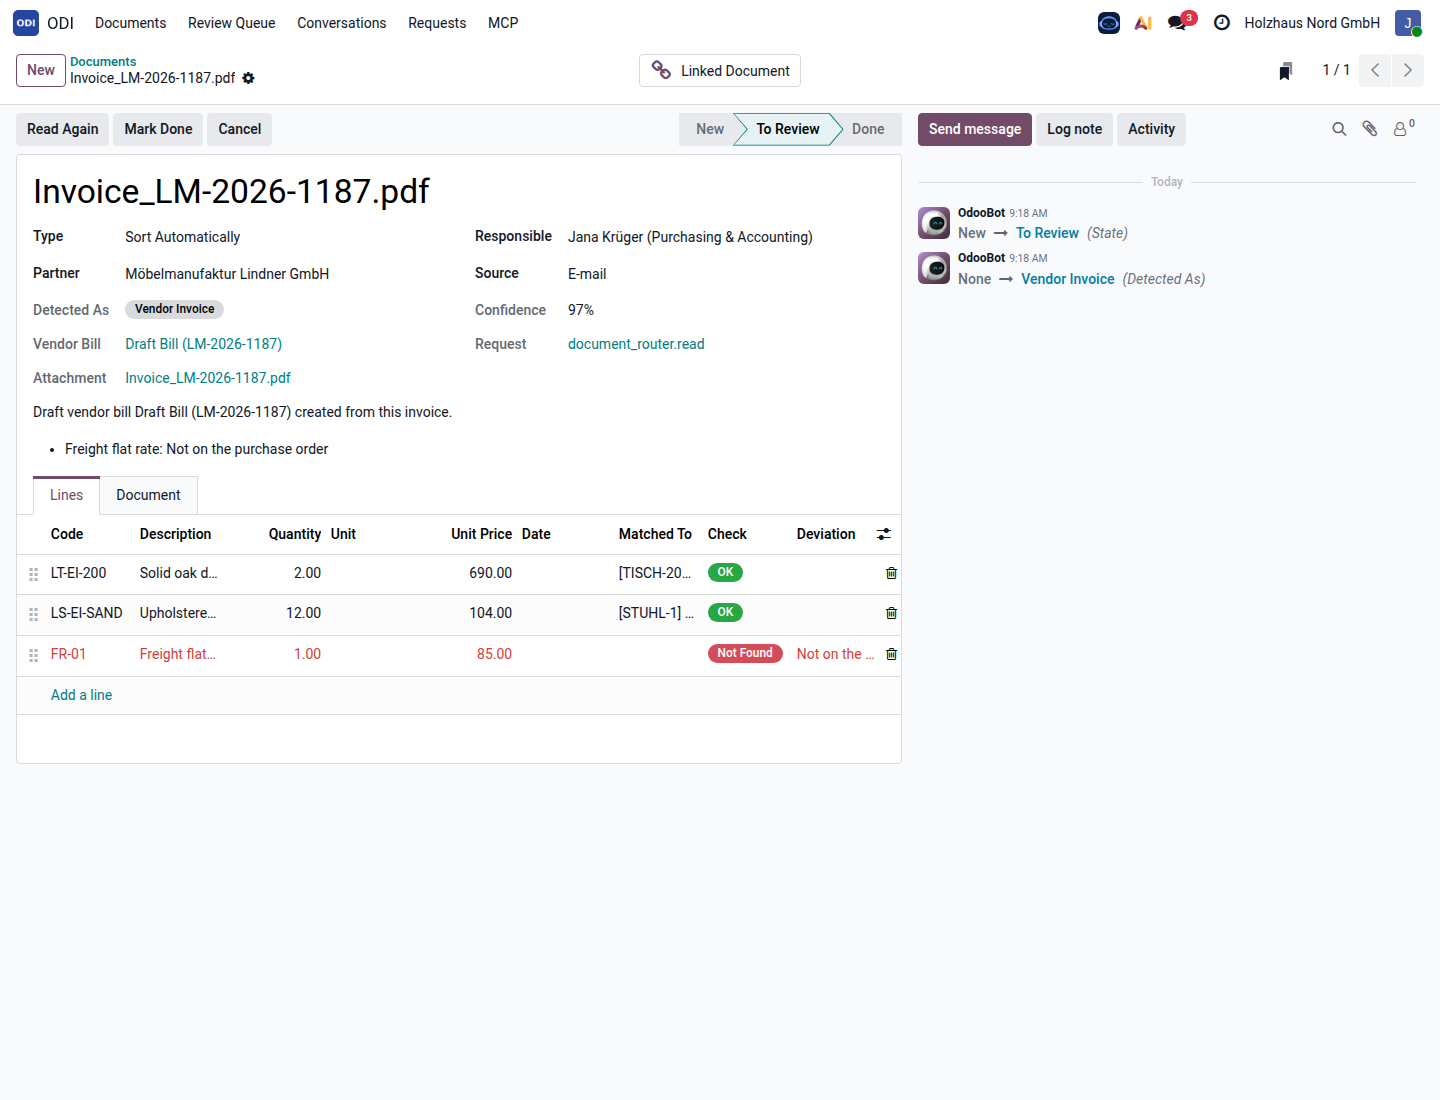Open the activities clock icon
The width and height of the screenshot is (1440, 1100).
(1221, 23)
